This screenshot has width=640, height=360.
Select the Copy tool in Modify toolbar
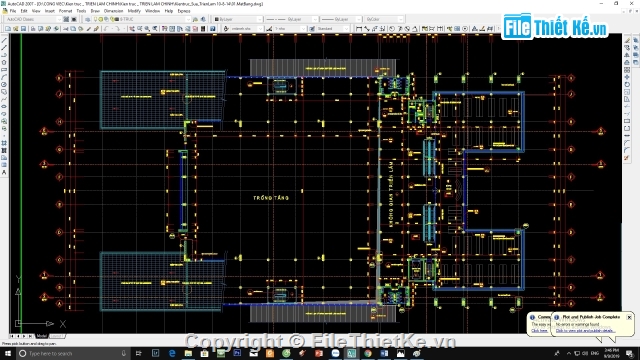[x=627, y=48]
